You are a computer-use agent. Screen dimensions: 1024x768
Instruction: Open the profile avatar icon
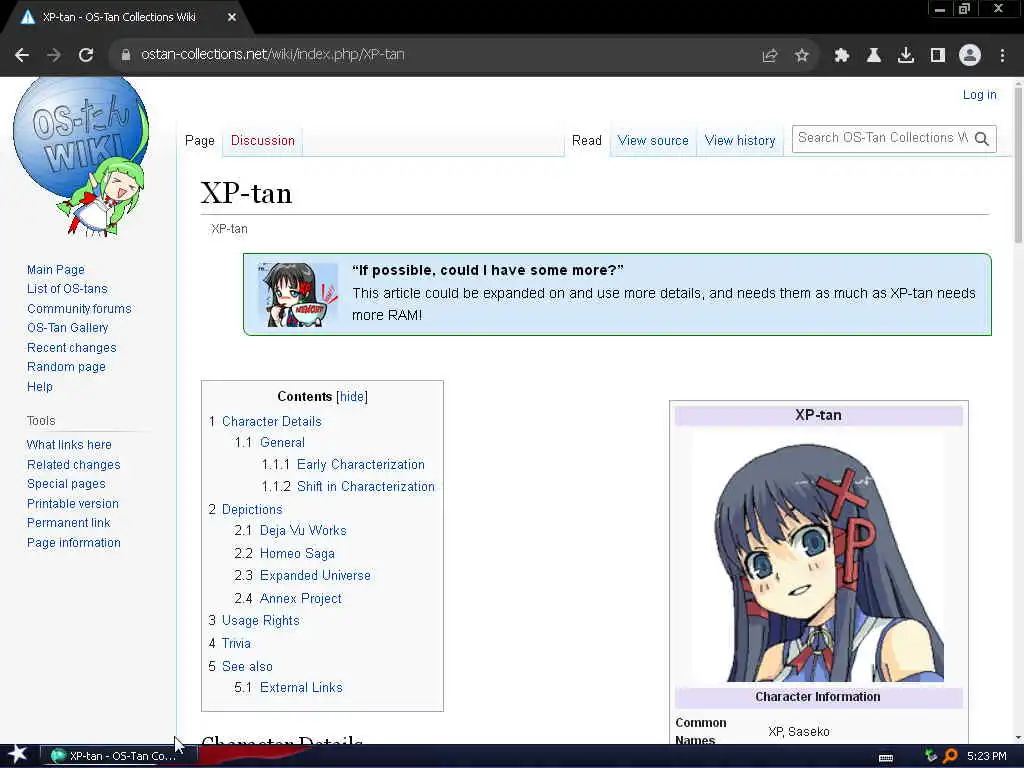click(x=970, y=55)
